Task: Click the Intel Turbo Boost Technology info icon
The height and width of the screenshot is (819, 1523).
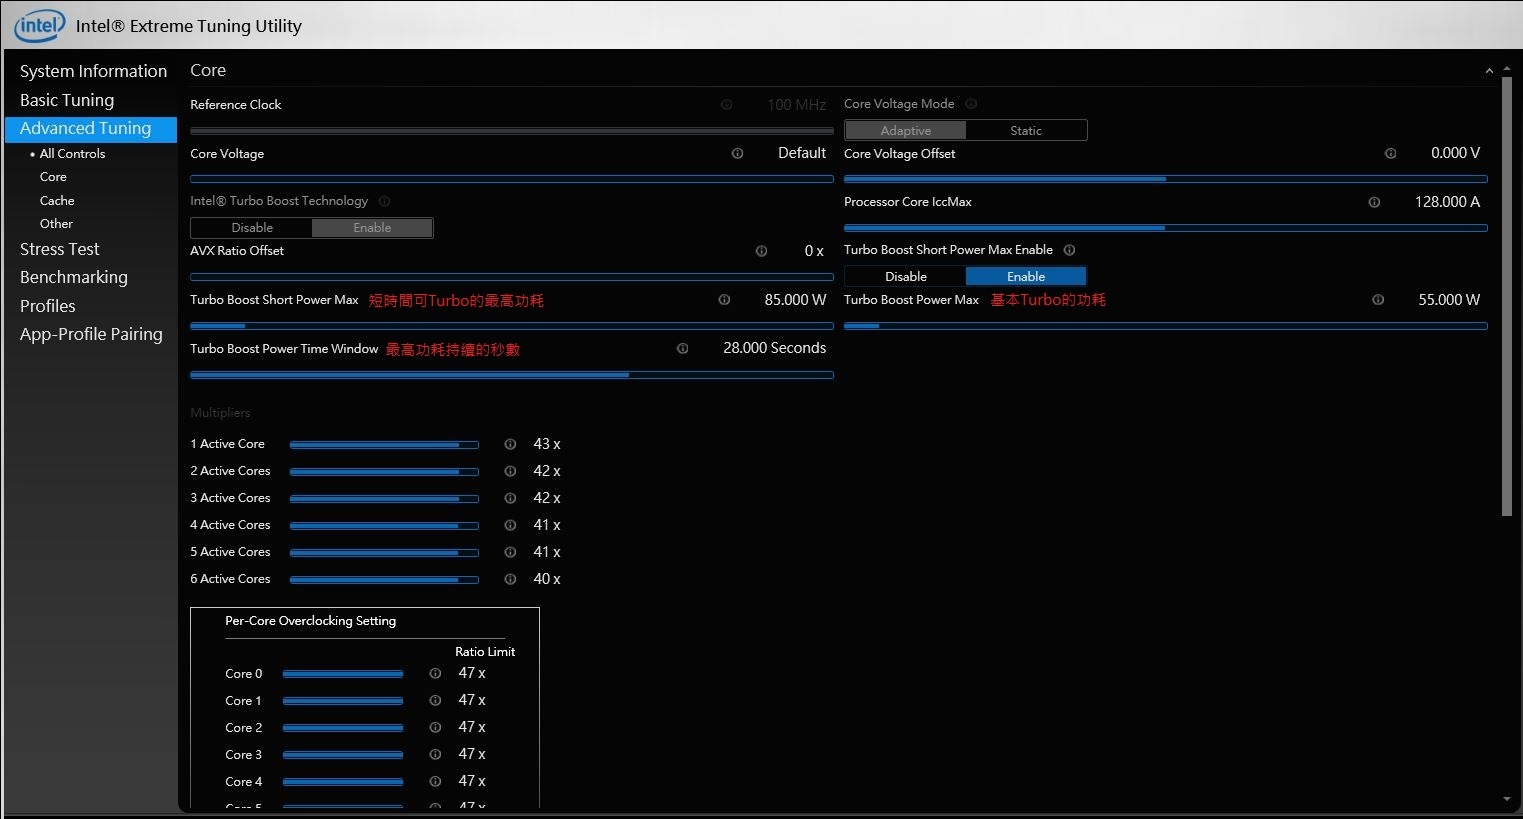Action: [384, 201]
